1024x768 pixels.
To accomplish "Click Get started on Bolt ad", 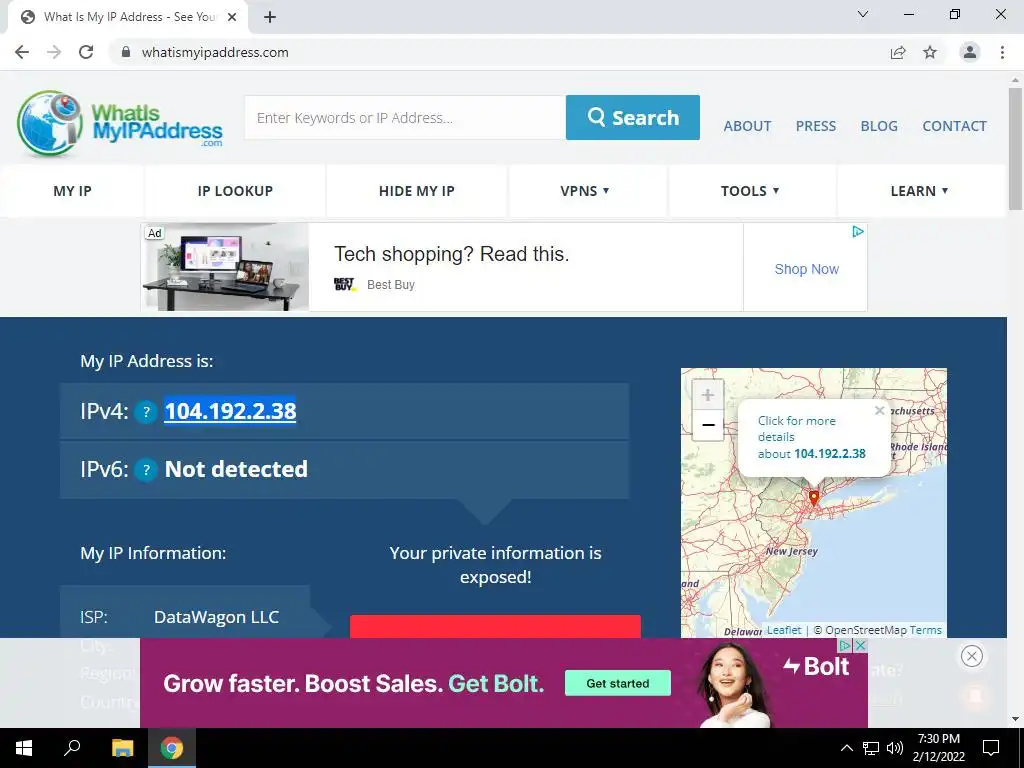I will [618, 683].
